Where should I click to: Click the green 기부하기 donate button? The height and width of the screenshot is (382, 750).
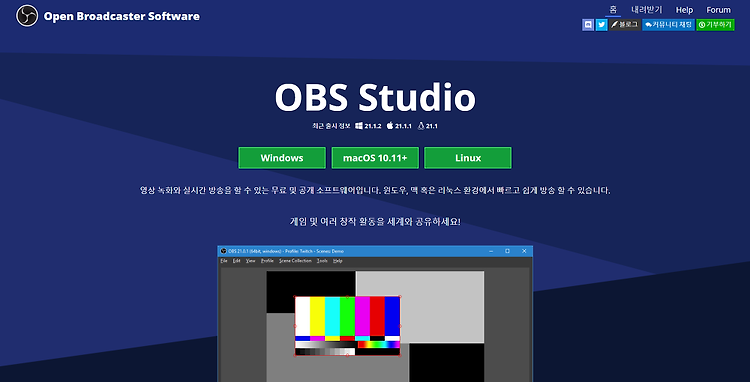pyautogui.click(x=715, y=25)
